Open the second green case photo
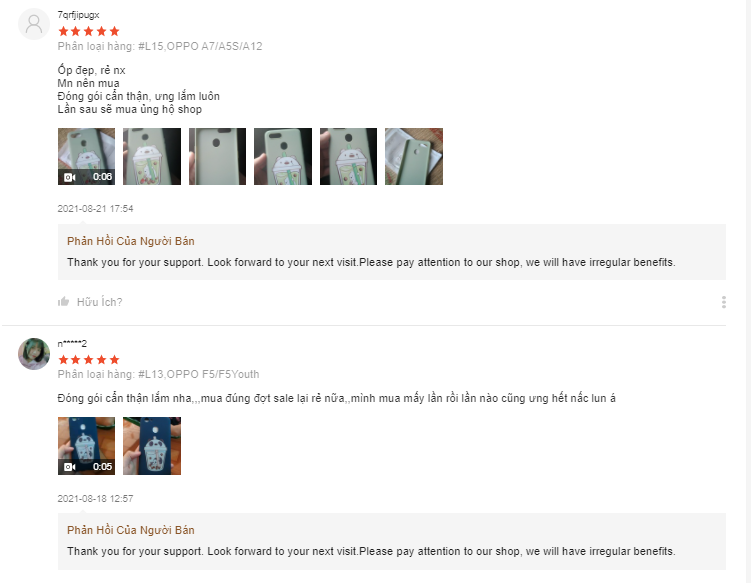The image size is (751, 583). 152,156
